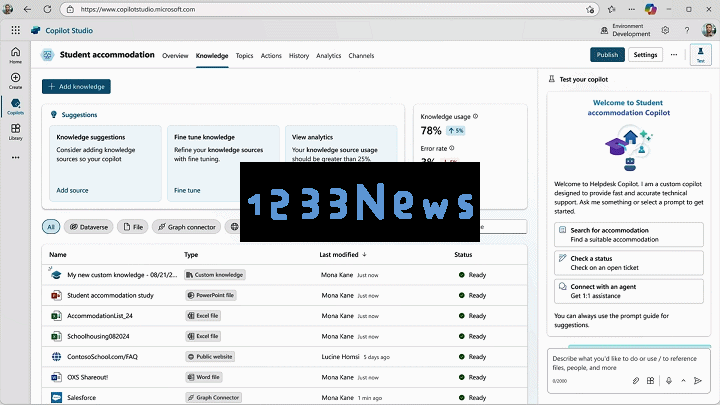Open Student accommodation study row
The width and height of the screenshot is (720, 405).
[284, 295]
